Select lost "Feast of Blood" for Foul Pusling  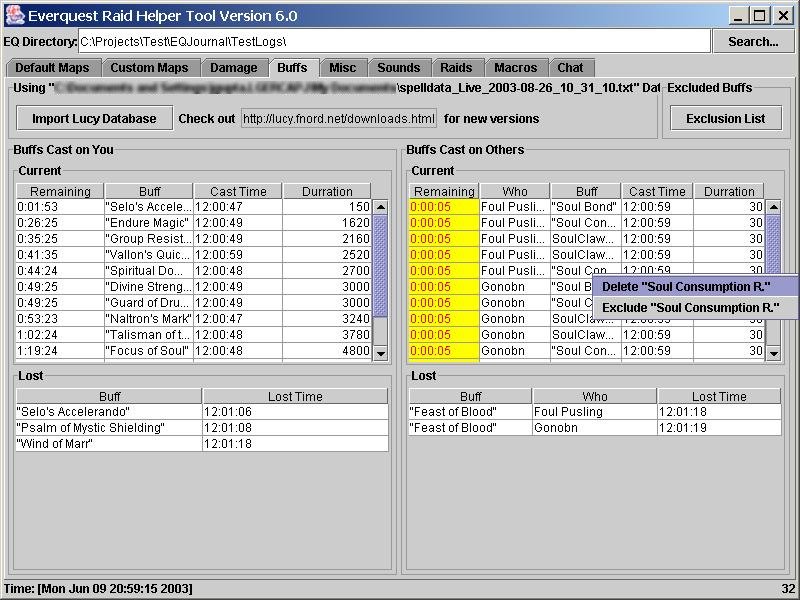pos(595,412)
